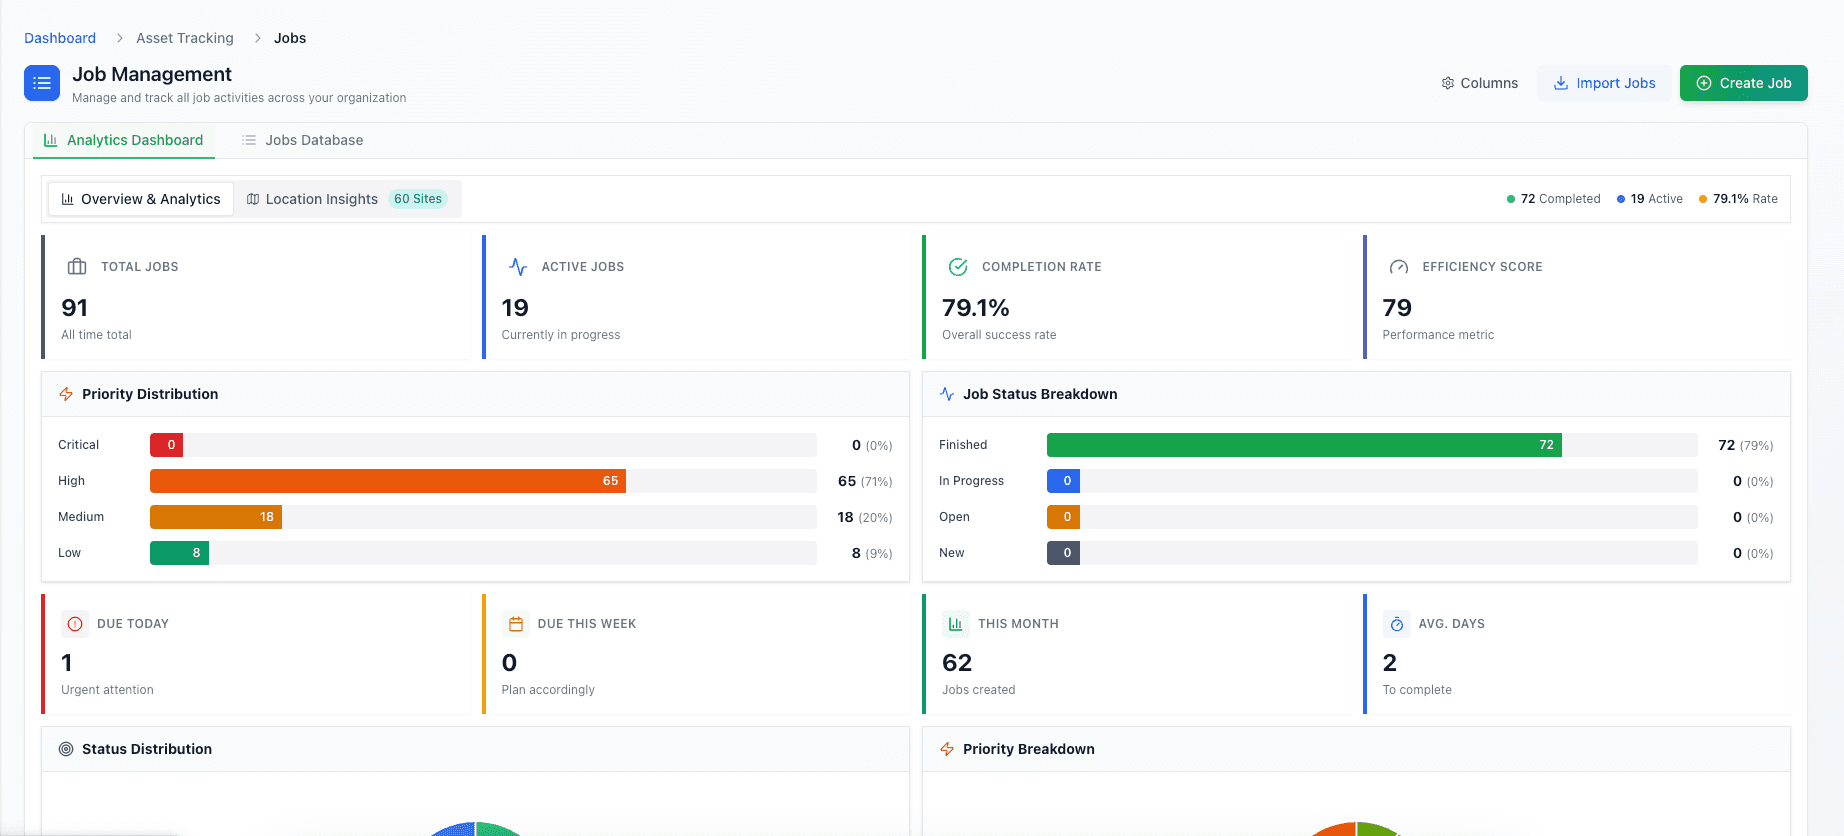Click the Asset Tracking breadcrumb

click(185, 38)
